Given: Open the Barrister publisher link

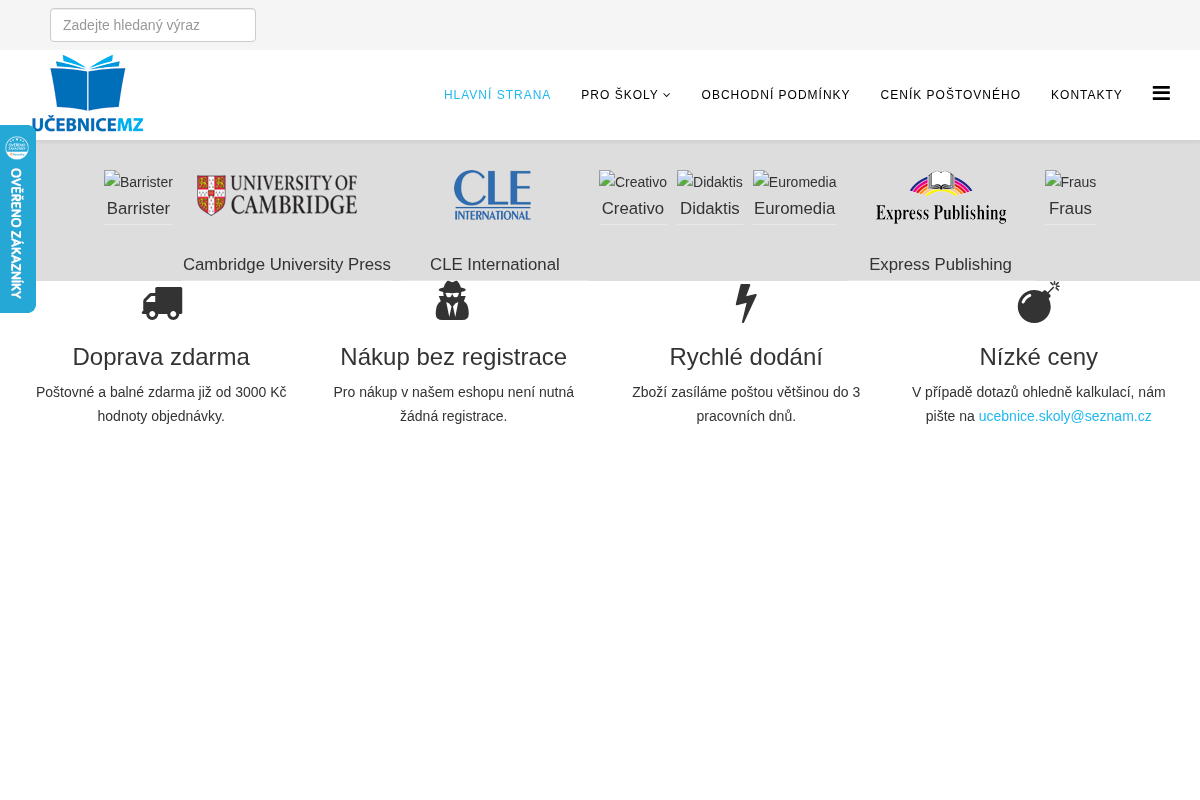Looking at the screenshot, I should click(138, 197).
